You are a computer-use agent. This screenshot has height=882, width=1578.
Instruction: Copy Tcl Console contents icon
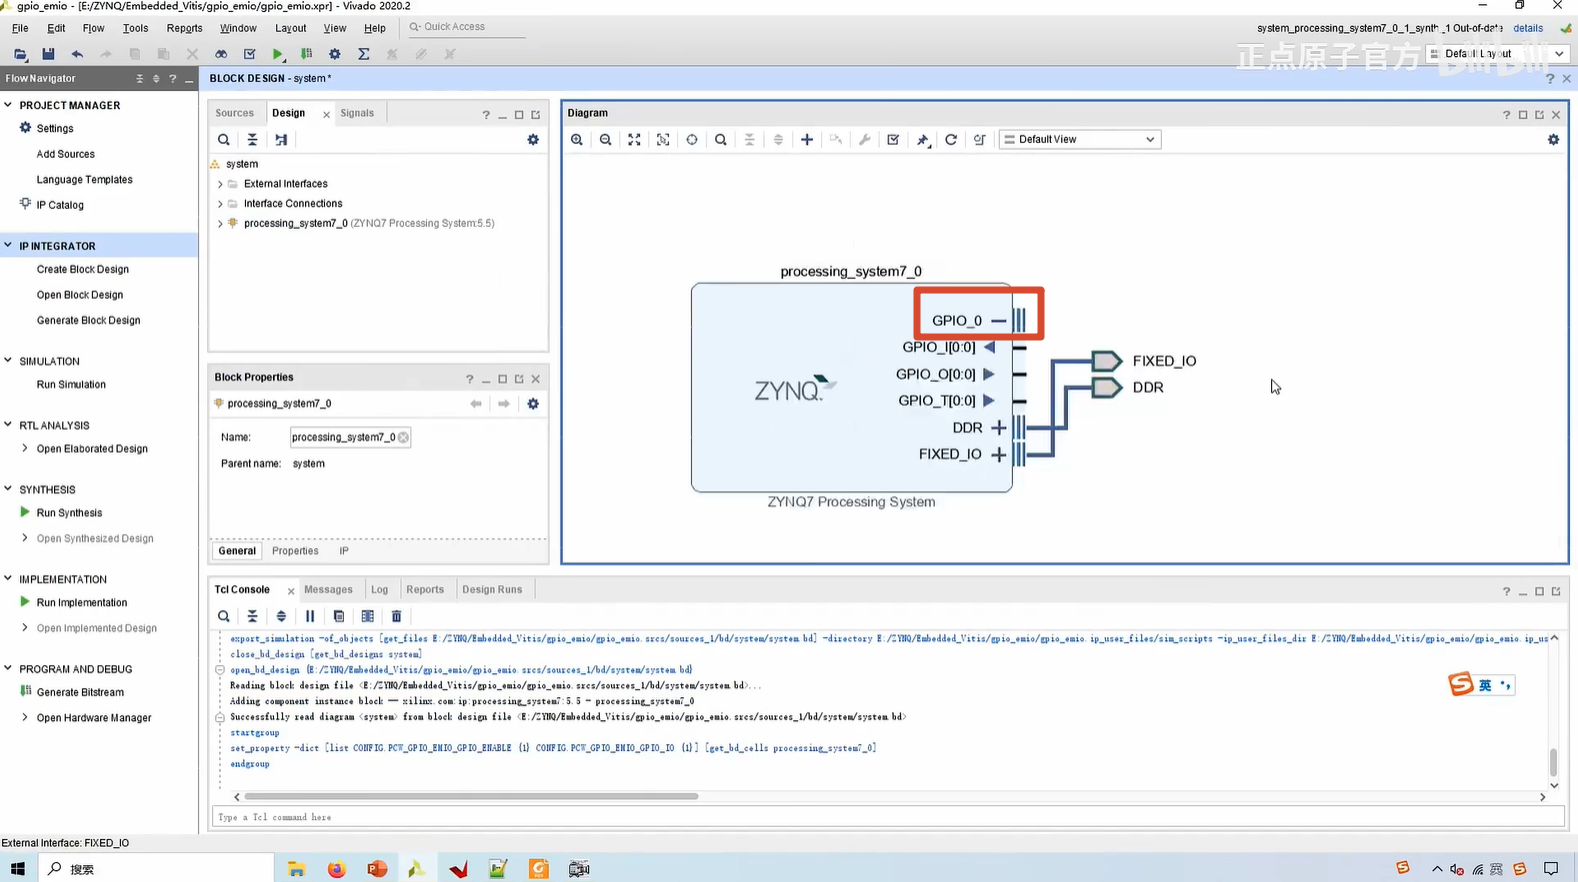pyautogui.click(x=339, y=617)
